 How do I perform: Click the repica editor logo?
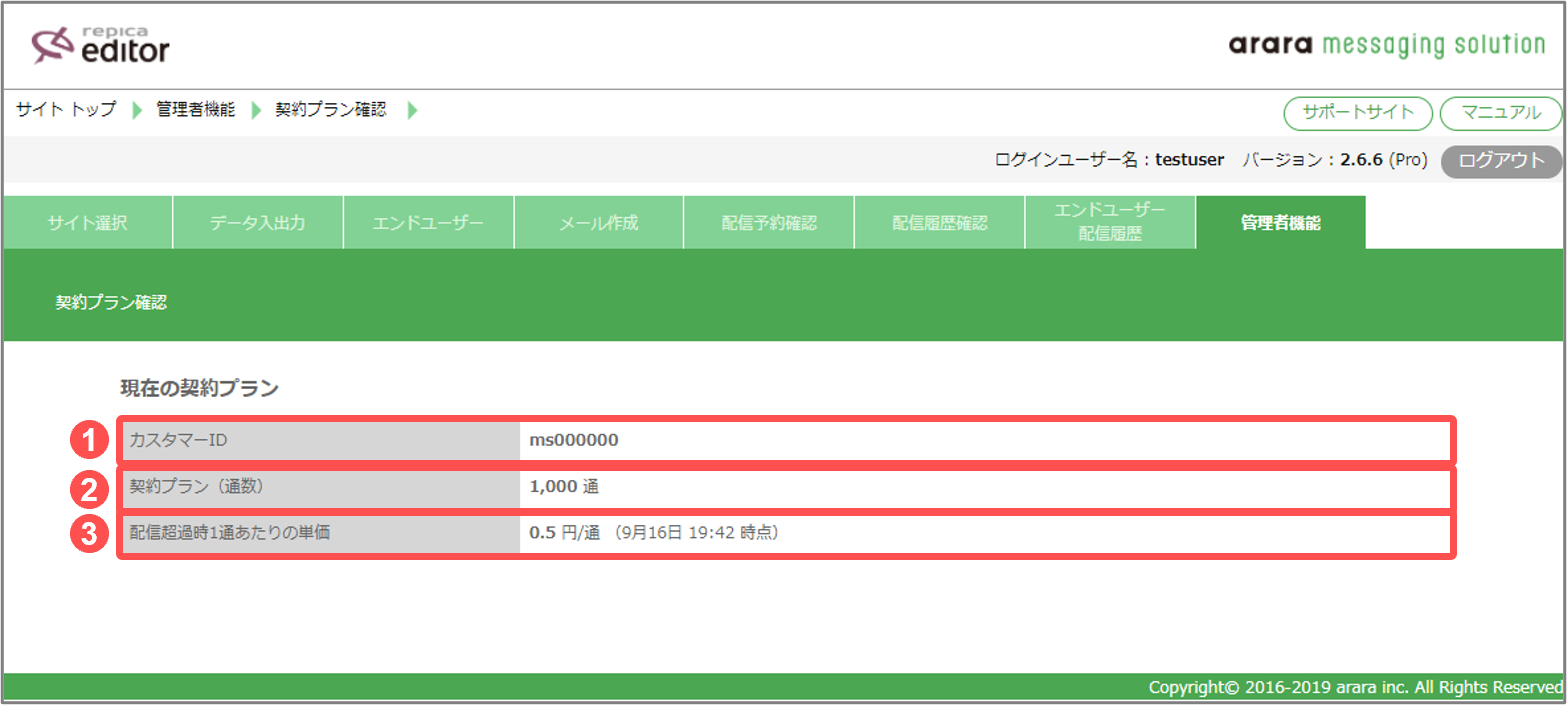pyautogui.click(x=101, y=45)
